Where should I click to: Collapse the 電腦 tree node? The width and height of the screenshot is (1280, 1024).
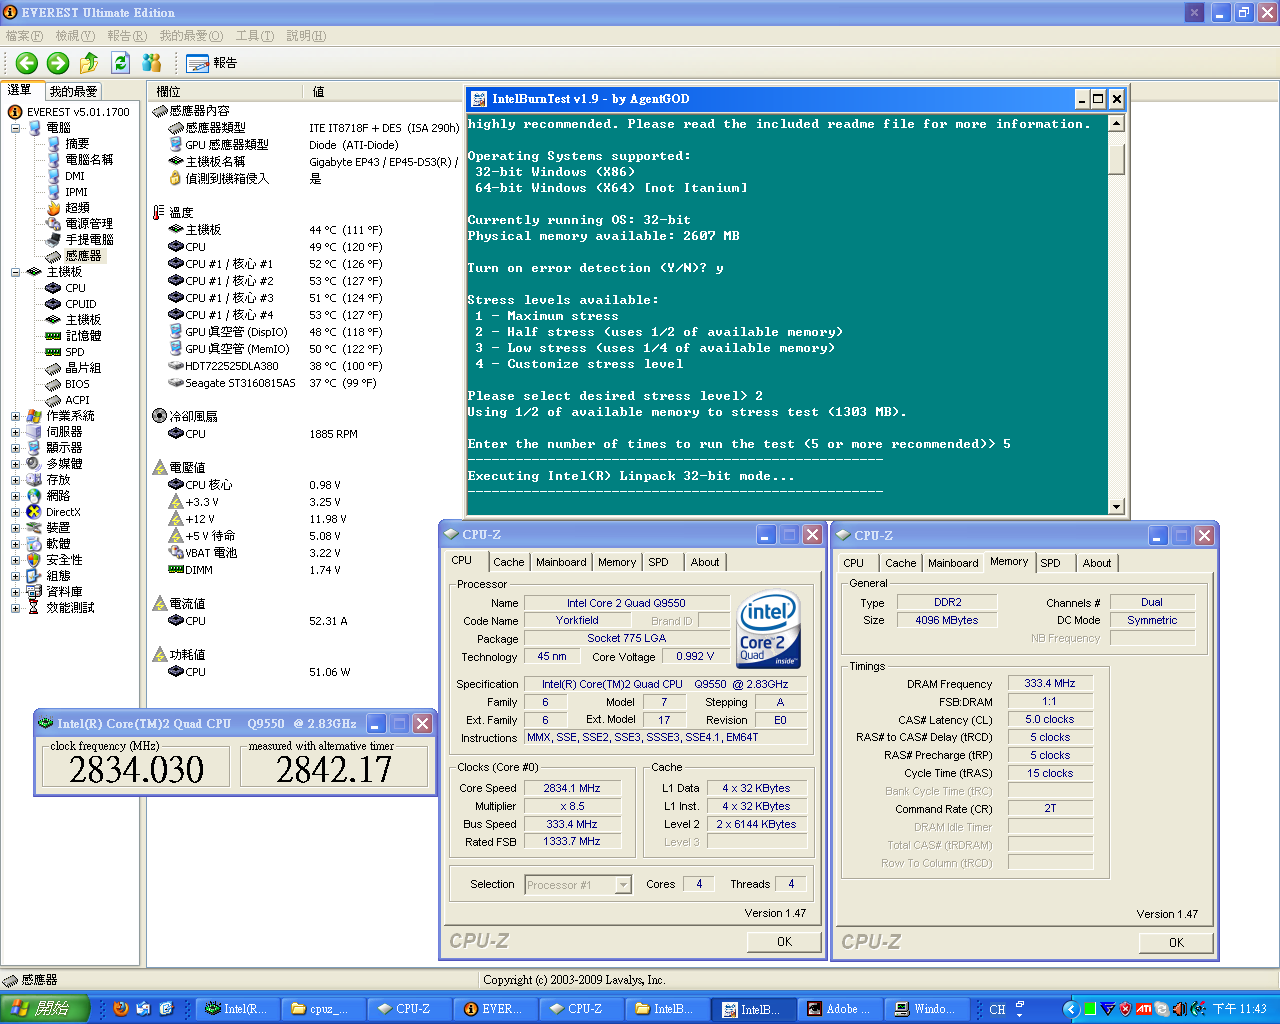[15, 128]
